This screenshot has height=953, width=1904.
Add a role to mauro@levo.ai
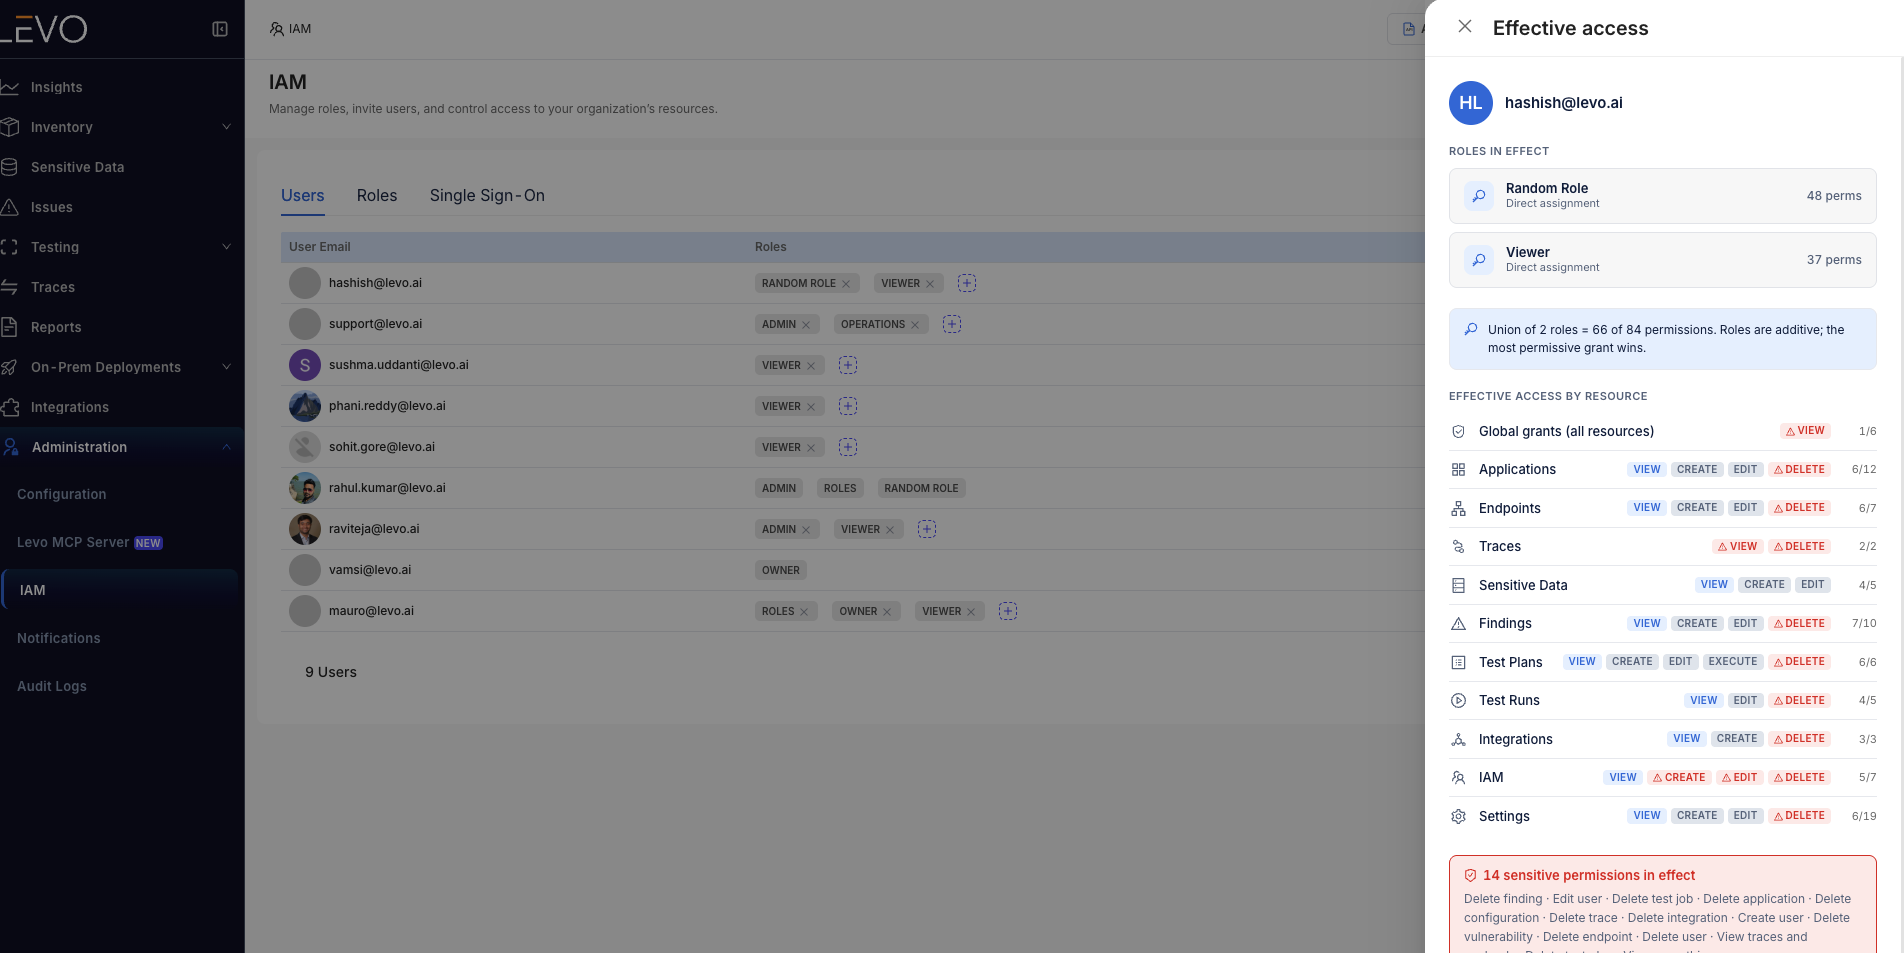(1008, 611)
